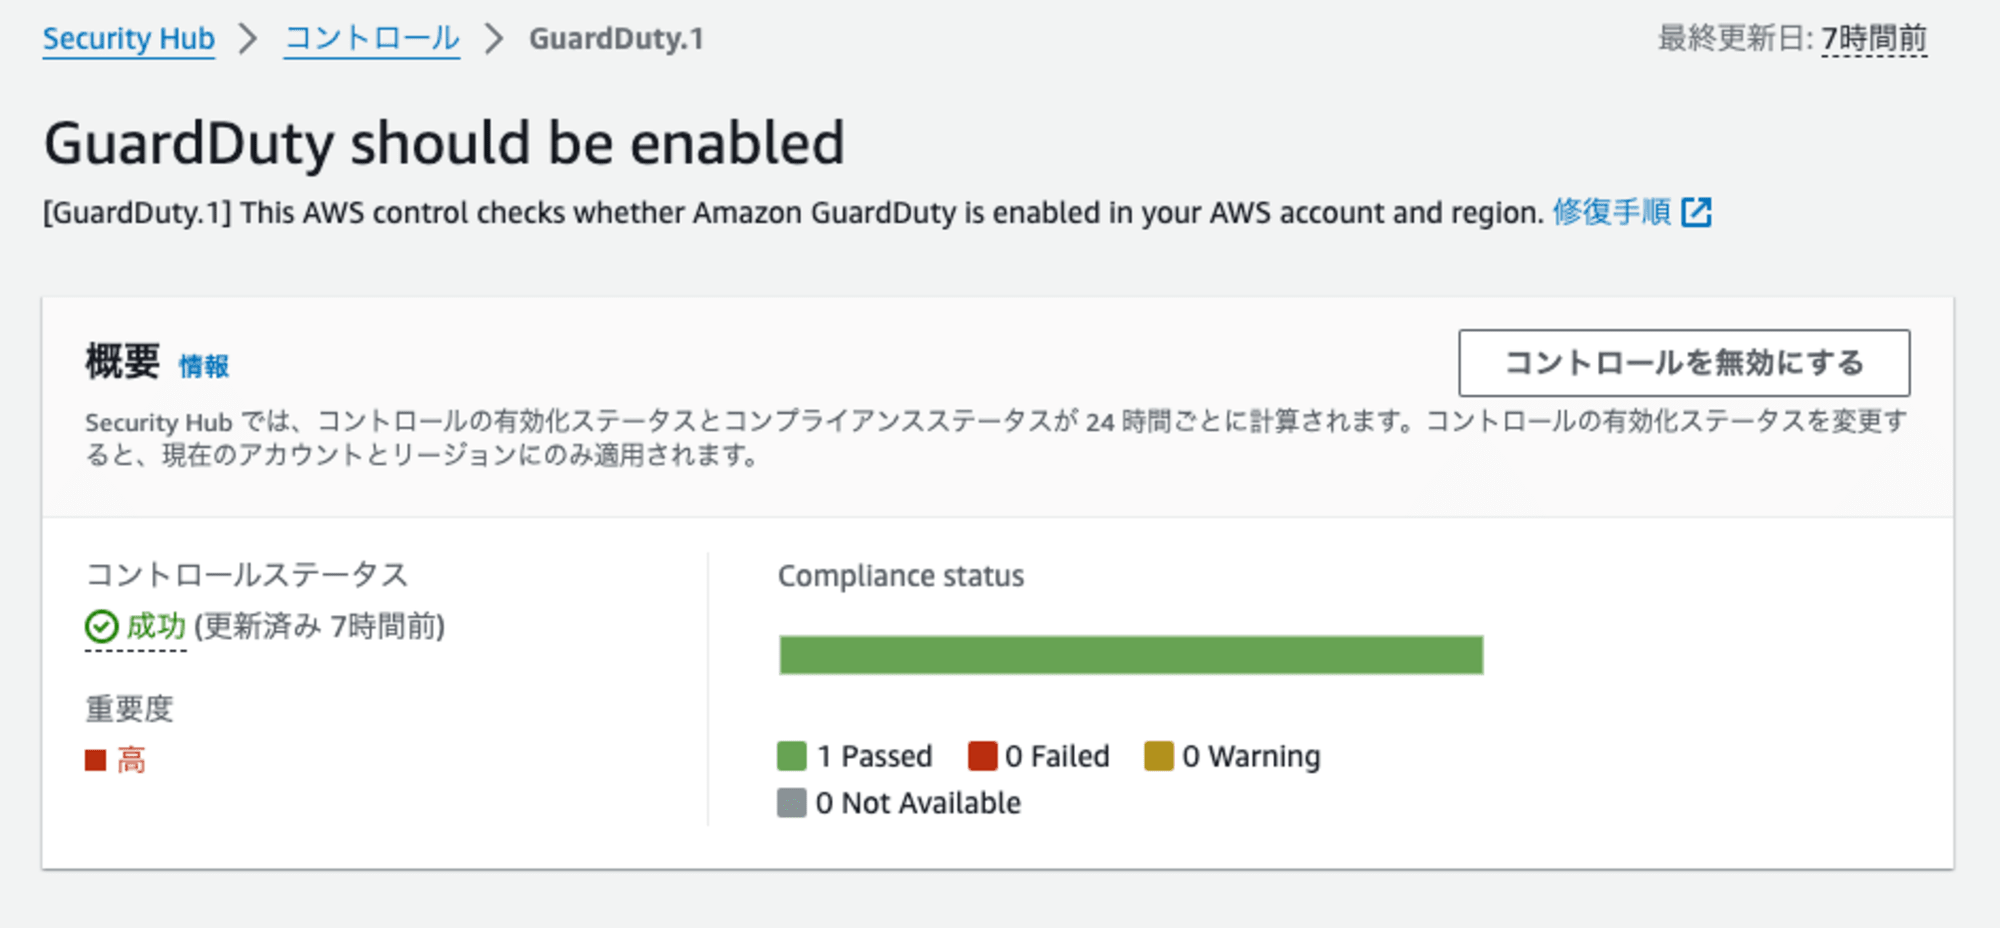Click the green Passed legend swatch
The height and width of the screenshot is (928, 2000).
[792, 756]
